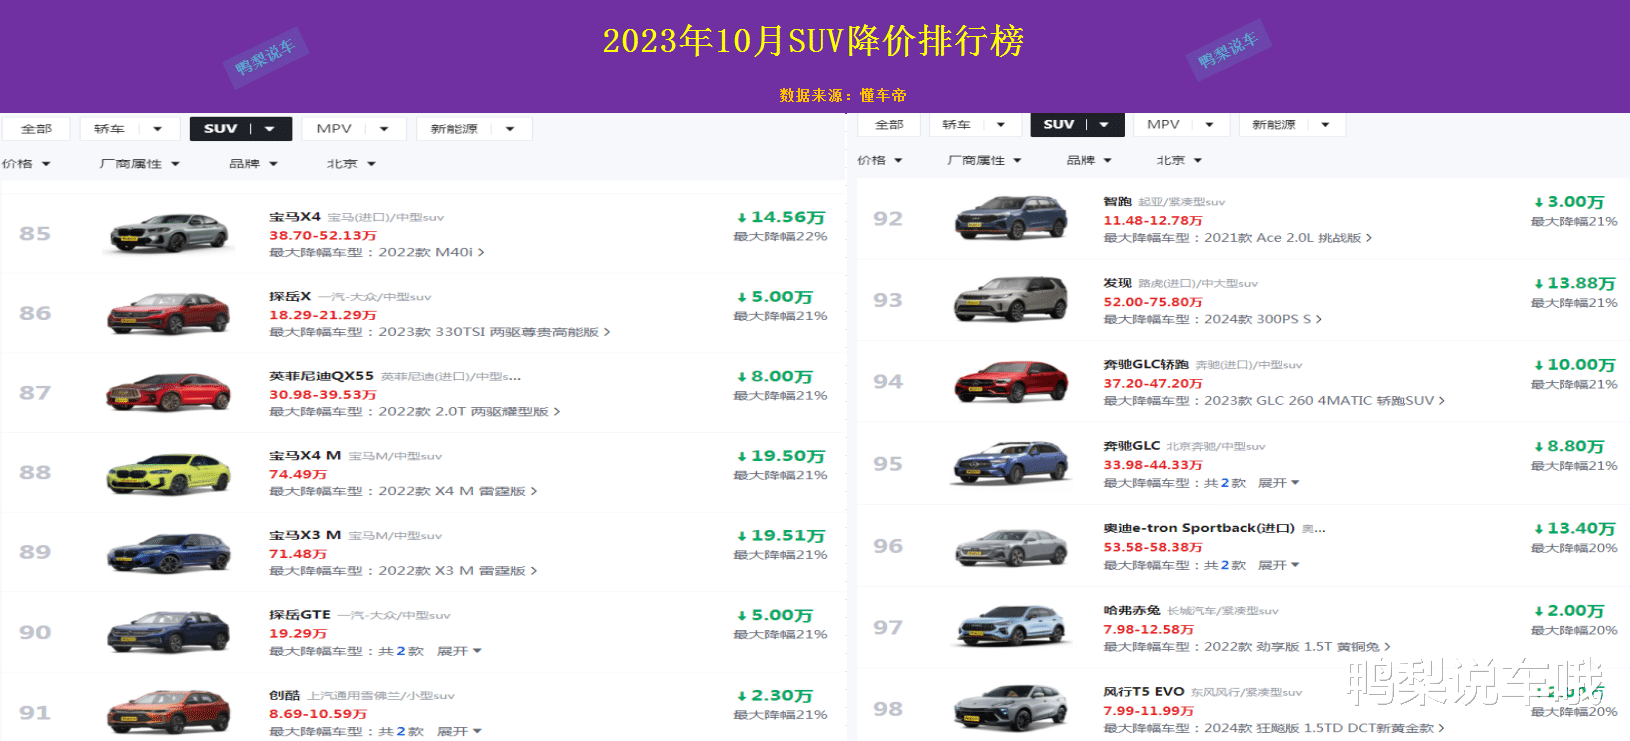The image size is (1630, 741).
Task: Expand the 品牌 filter in right panel
Action: click(1089, 160)
